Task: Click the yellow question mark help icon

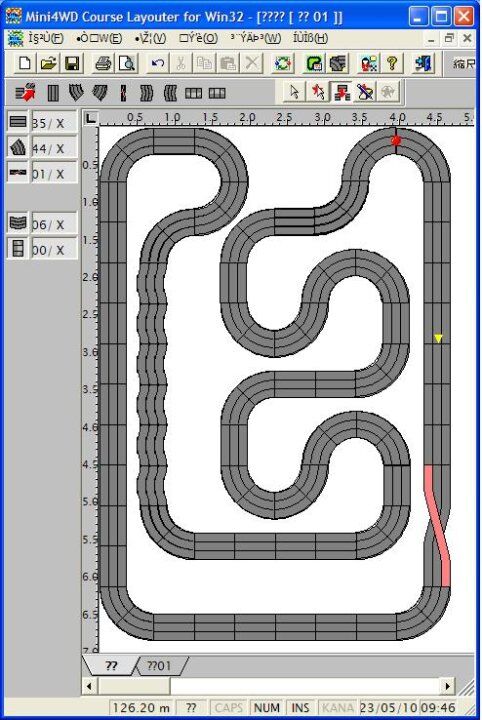Action: (392, 63)
